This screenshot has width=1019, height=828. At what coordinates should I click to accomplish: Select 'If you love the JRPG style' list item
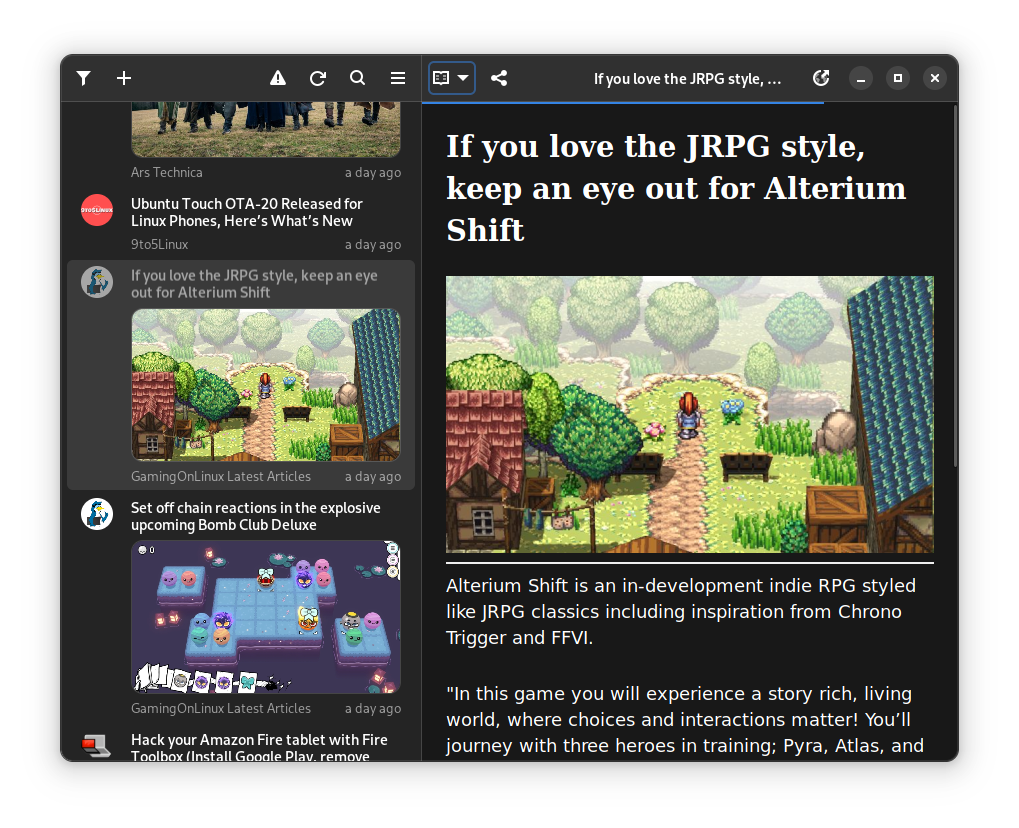(240, 375)
